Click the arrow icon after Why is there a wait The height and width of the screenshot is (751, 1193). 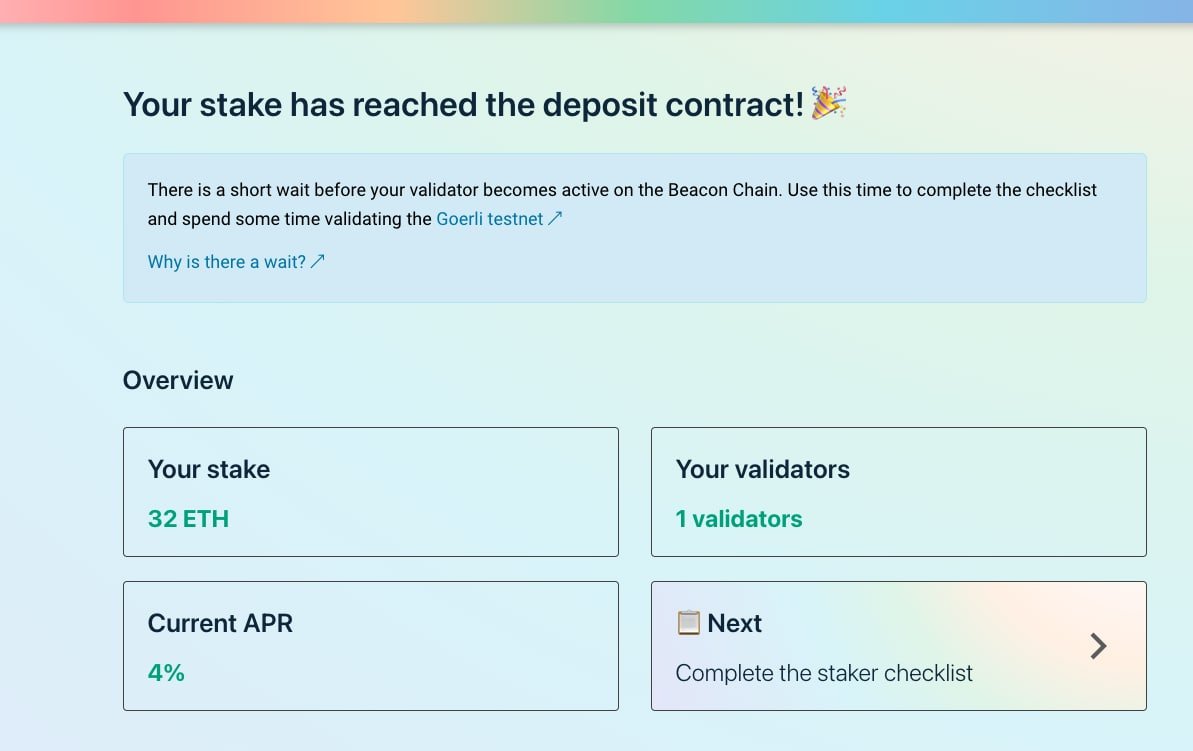(x=318, y=261)
